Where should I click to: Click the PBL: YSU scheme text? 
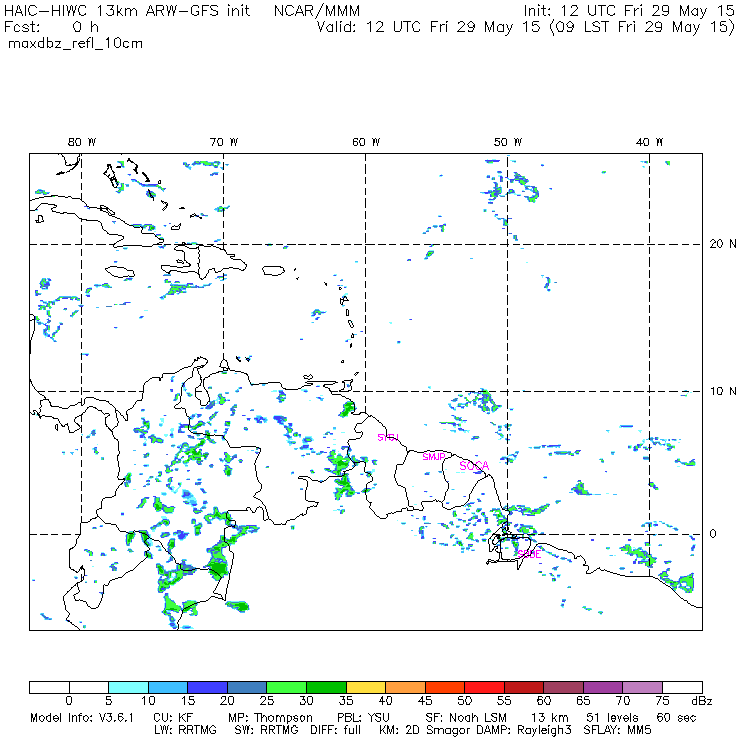click(363, 718)
